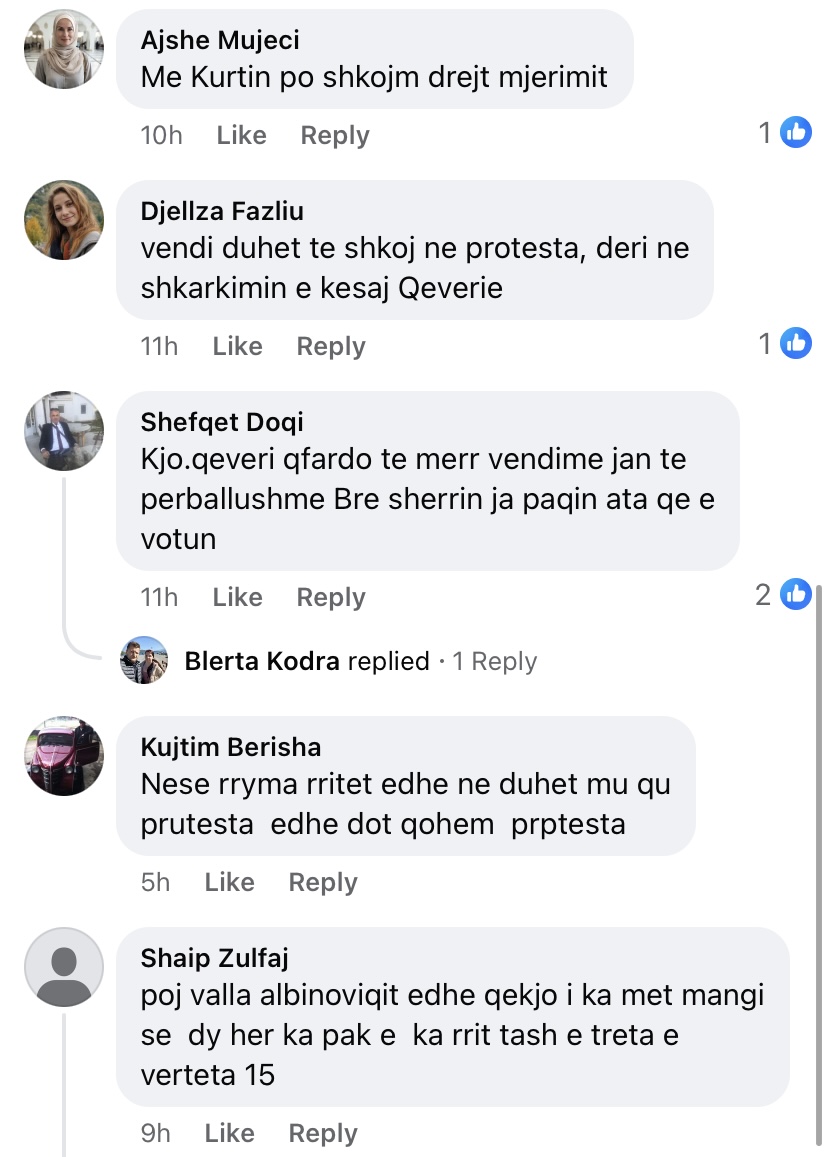Image resolution: width=828 pixels, height=1157 pixels.
Task: Reply to Shaip Zulfaj's comment
Action: pos(323,1133)
